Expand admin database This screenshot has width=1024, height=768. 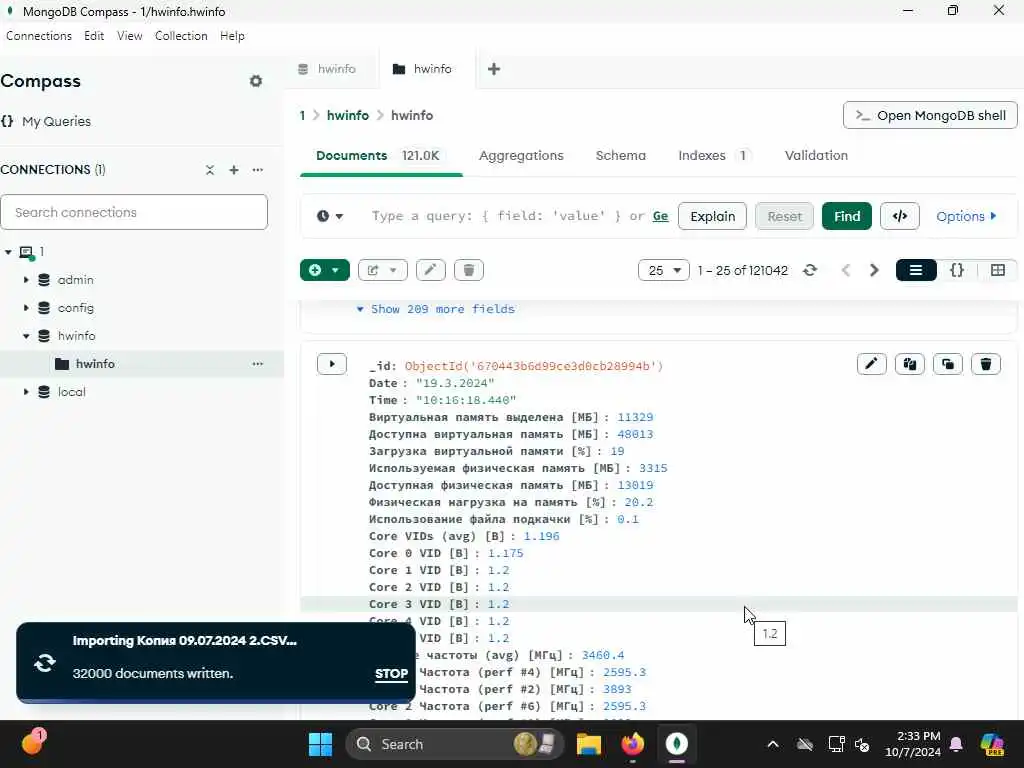pyautogui.click(x=26, y=280)
